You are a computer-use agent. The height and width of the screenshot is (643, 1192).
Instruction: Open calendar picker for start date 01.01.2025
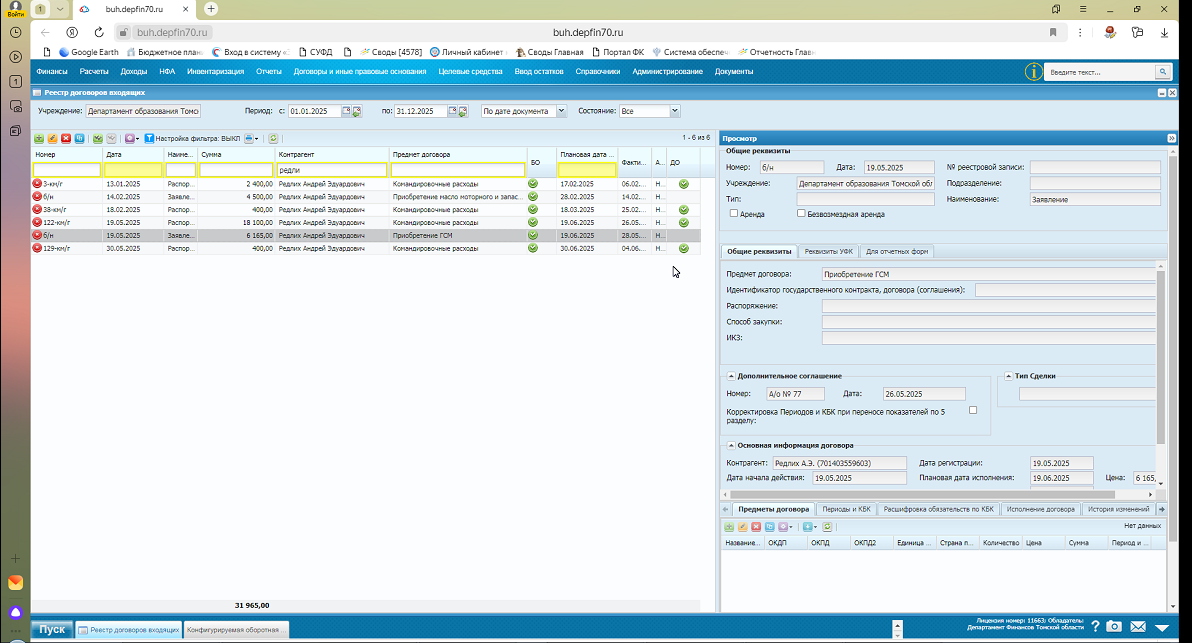point(346,111)
